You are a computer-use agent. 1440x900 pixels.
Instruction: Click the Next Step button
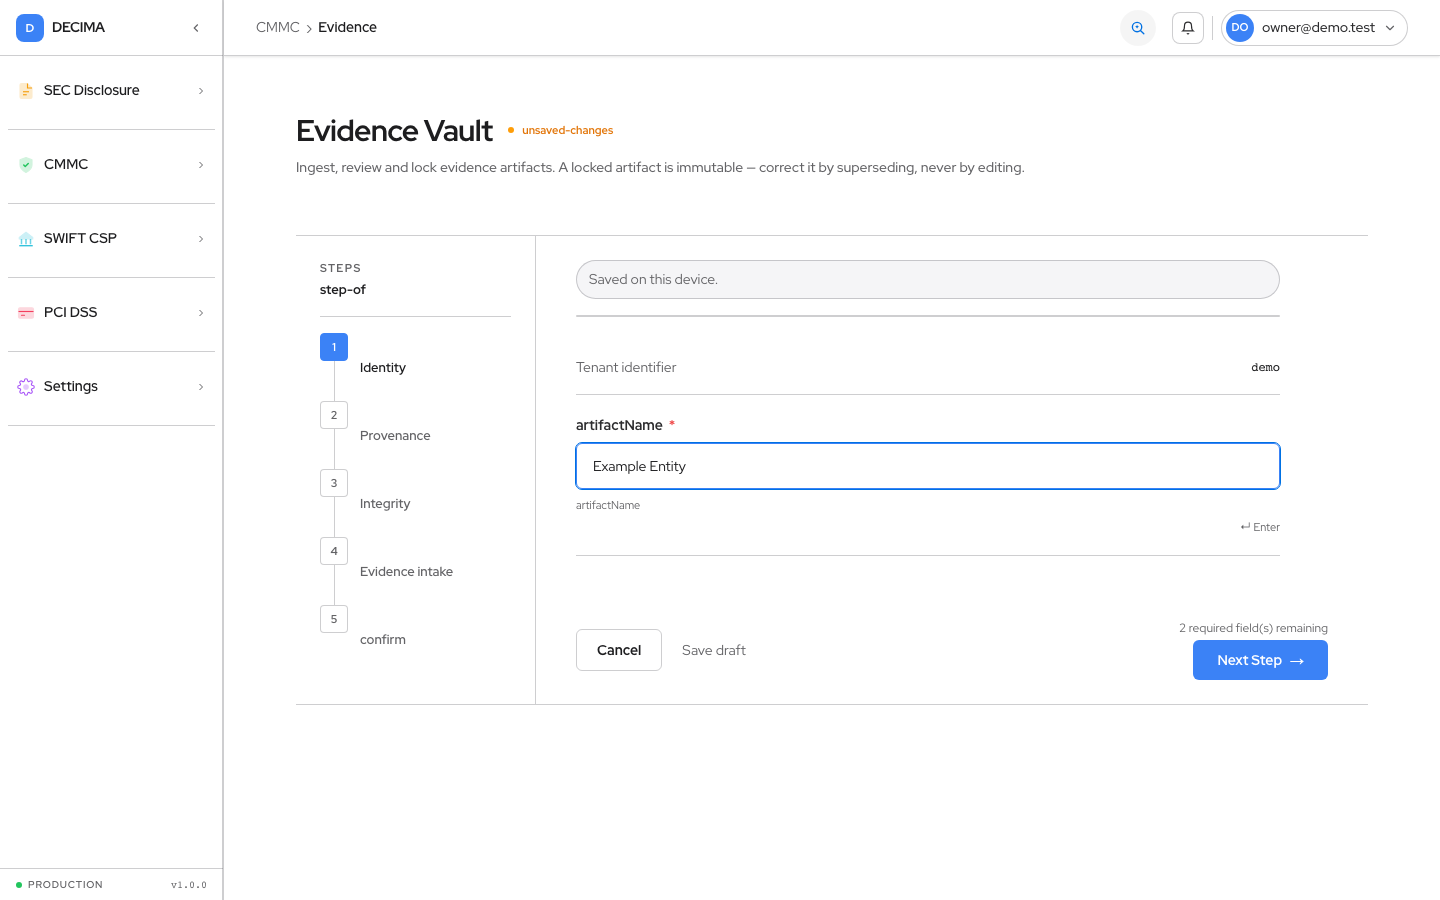click(x=1260, y=660)
